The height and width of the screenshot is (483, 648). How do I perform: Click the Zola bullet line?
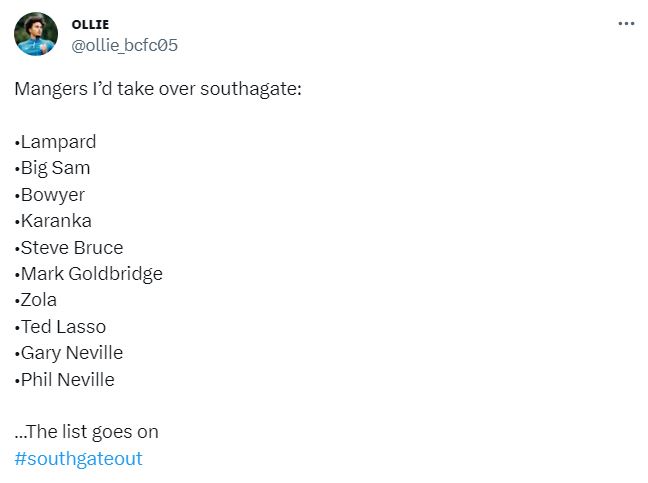click(36, 300)
